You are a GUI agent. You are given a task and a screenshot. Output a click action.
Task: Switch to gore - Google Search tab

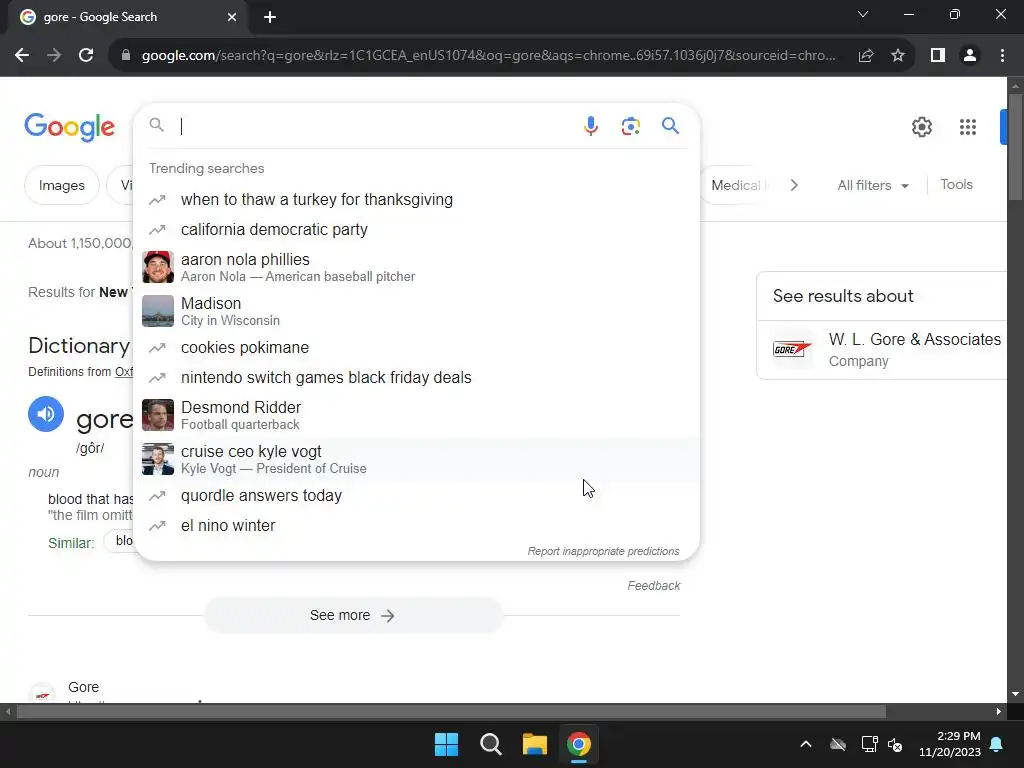coord(124,17)
